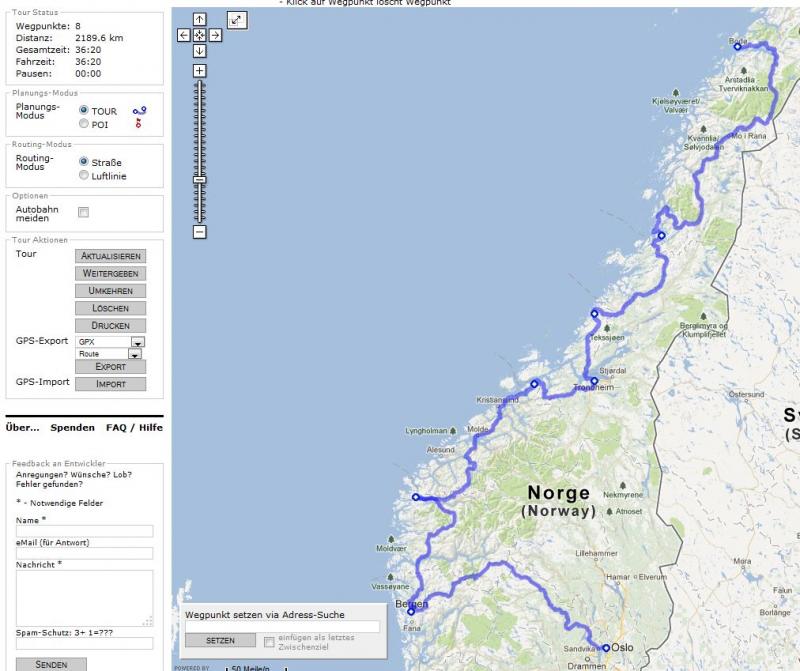
Task: Click the Setzen button
Action: (220, 640)
